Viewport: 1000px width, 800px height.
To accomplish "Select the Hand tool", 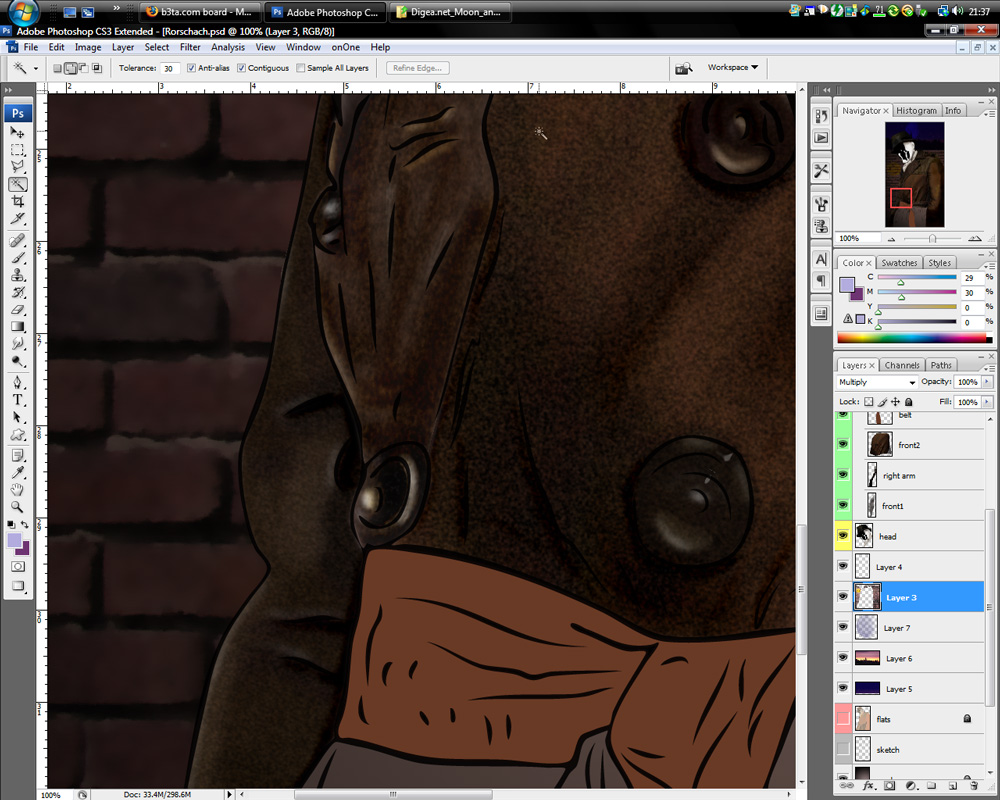I will point(17,490).
